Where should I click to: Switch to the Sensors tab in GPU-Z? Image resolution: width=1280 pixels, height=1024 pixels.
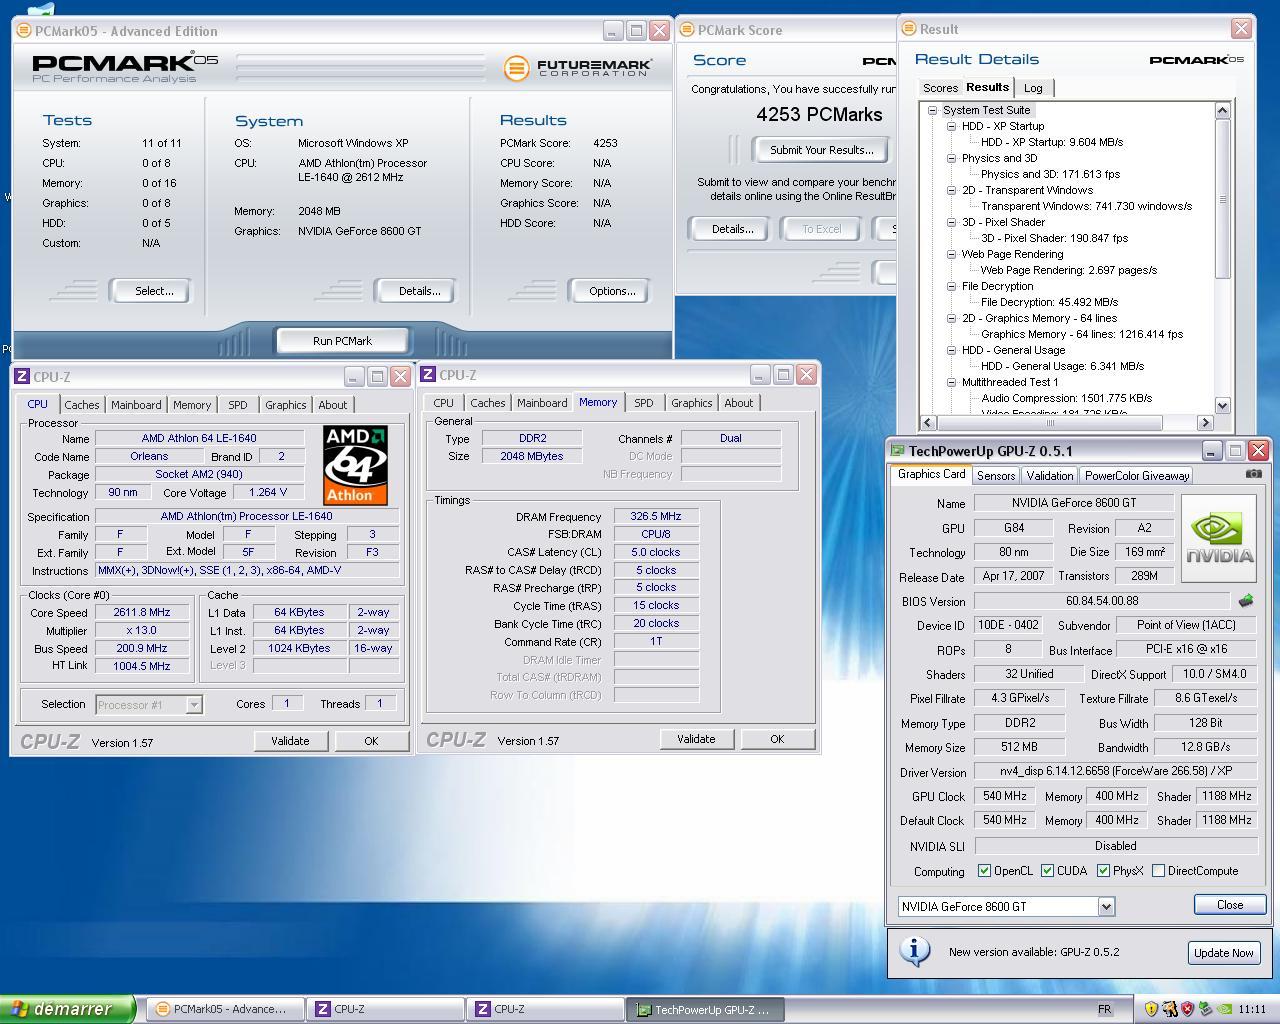[996, 476]
